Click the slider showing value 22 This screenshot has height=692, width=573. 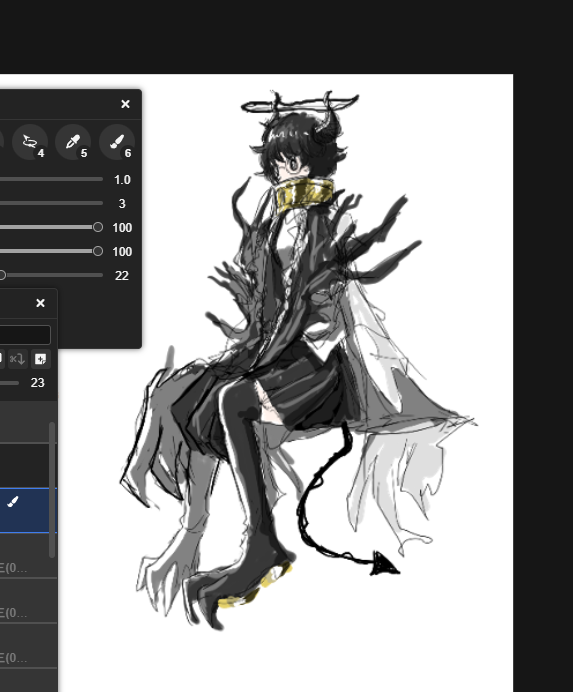51,275
